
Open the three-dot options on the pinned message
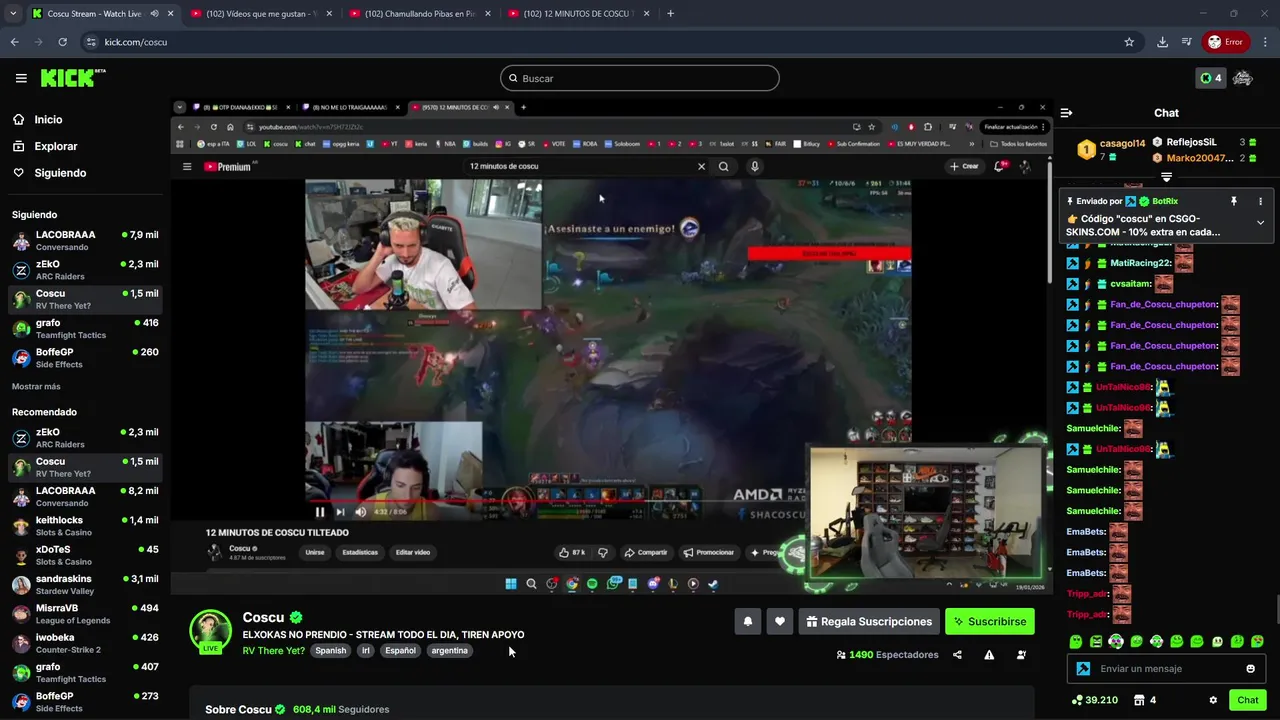pos(1260,201)
